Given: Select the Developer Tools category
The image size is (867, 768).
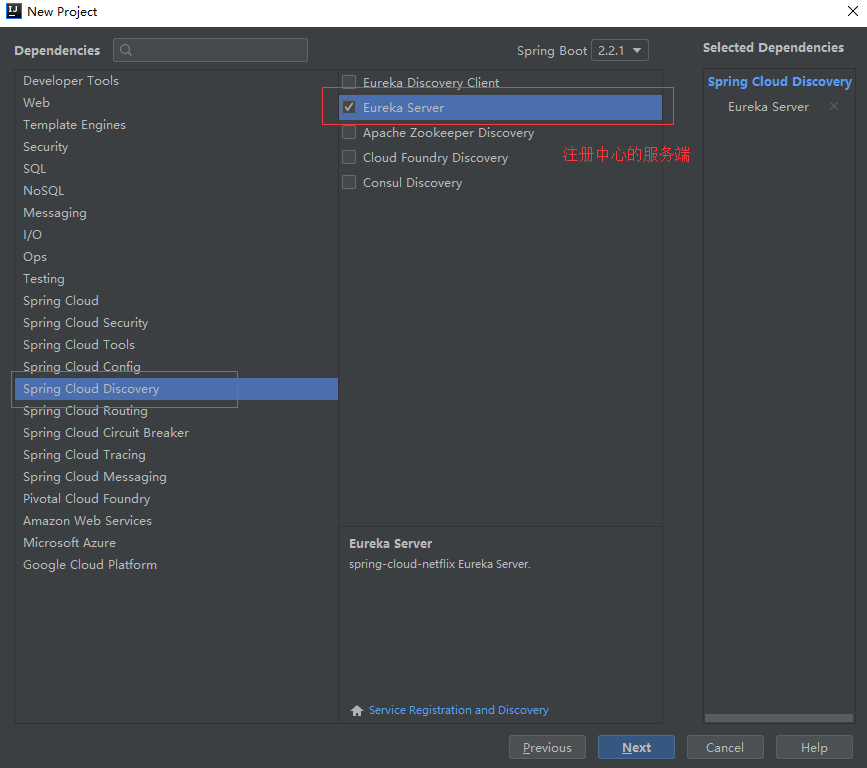Looking at the screenshot, I should click(x=176, y=81).
